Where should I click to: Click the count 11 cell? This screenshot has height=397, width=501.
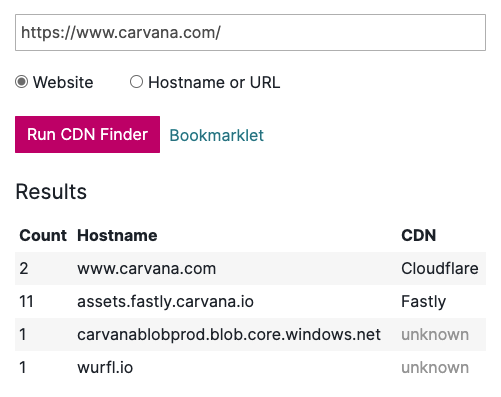tap(26, 301)
